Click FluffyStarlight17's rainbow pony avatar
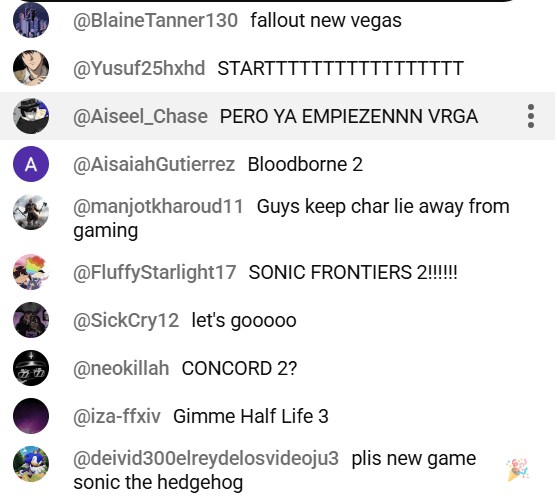 pyautogui.click(x=31, y=272)
